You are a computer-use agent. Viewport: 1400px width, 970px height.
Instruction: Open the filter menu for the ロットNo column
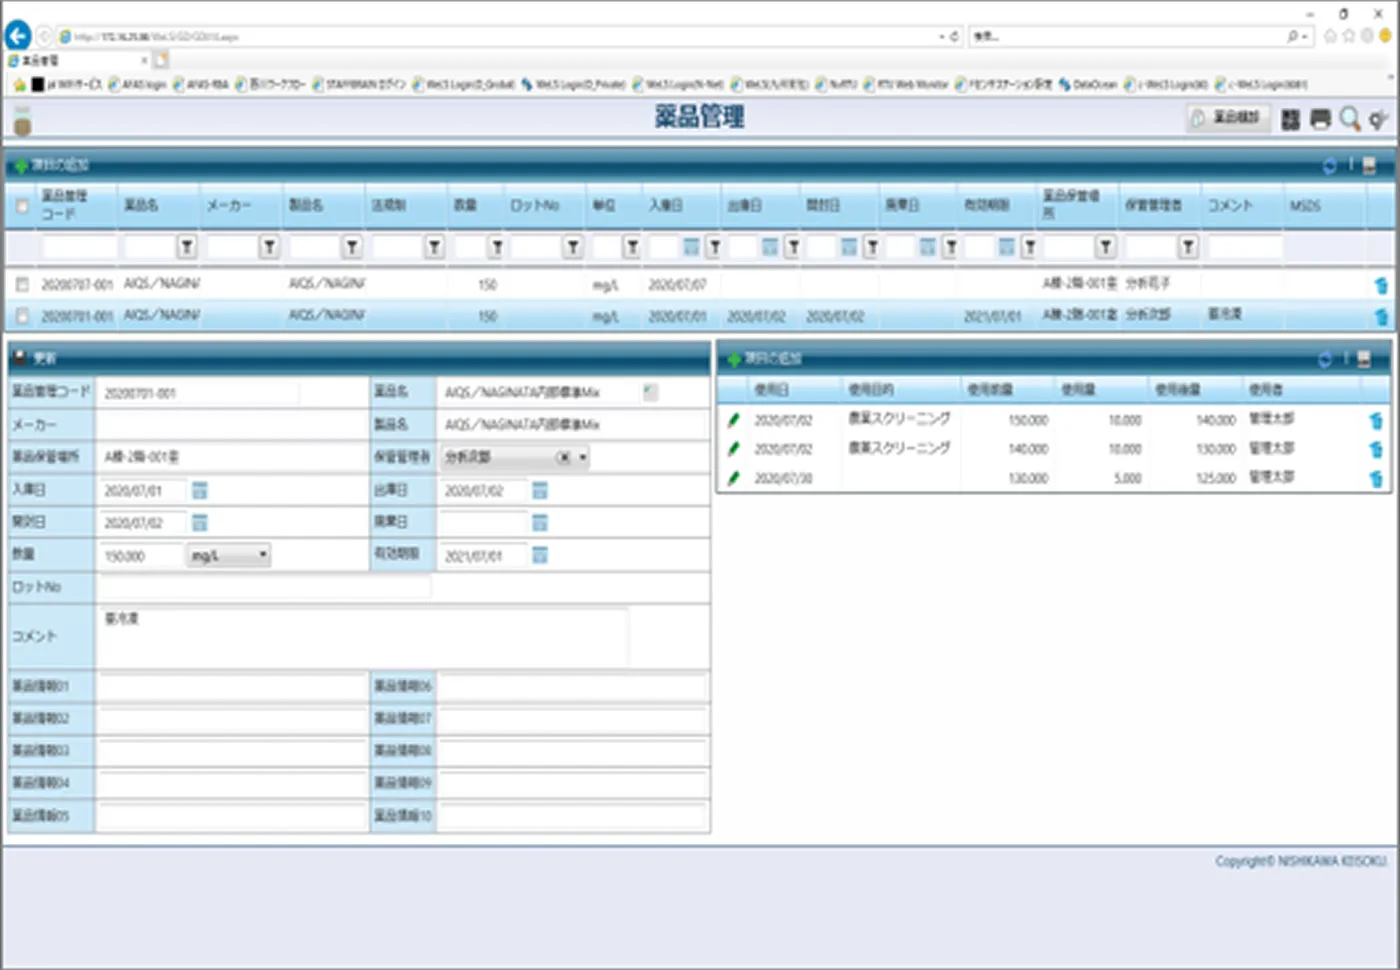point(573,246)
